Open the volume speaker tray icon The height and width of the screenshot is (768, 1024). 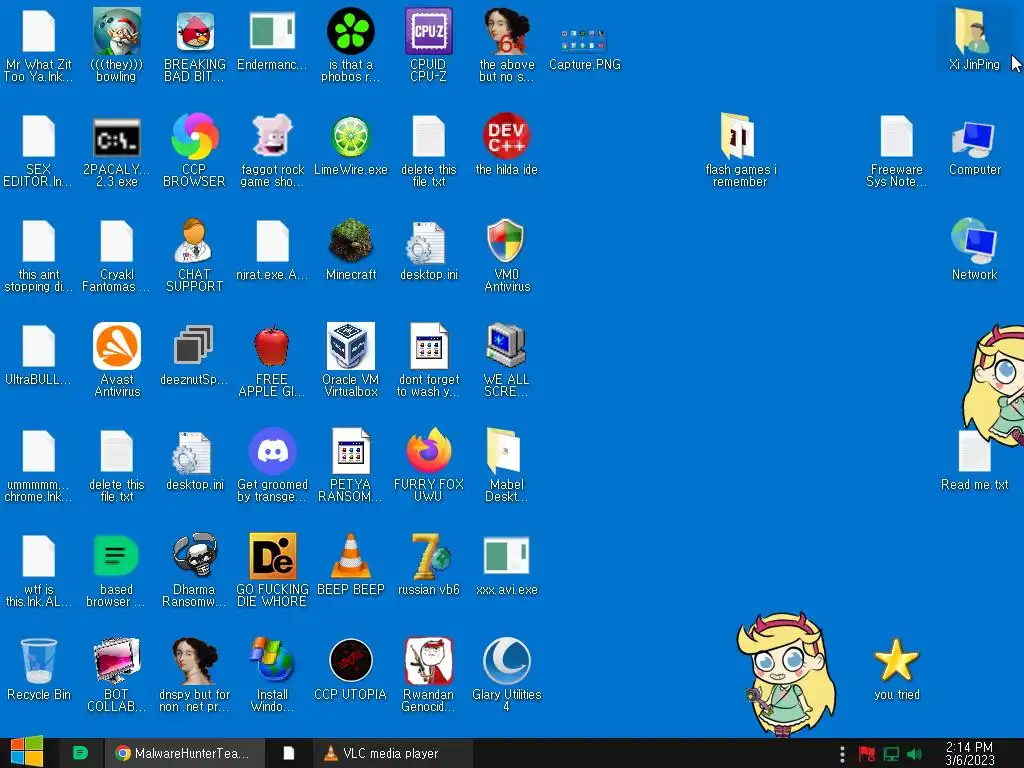tap(914, 754)
